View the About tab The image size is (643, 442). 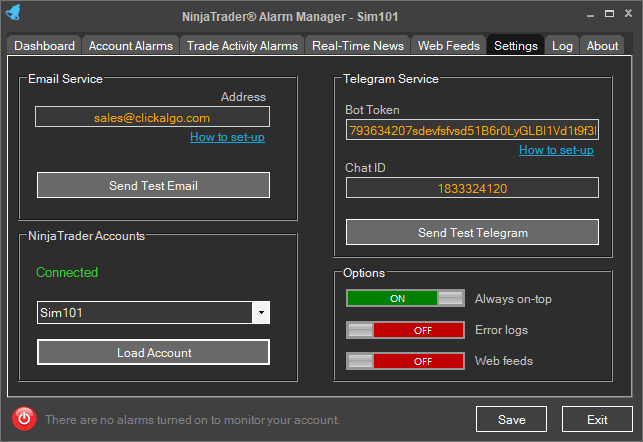pyautogui.click(x=602, y=46)
